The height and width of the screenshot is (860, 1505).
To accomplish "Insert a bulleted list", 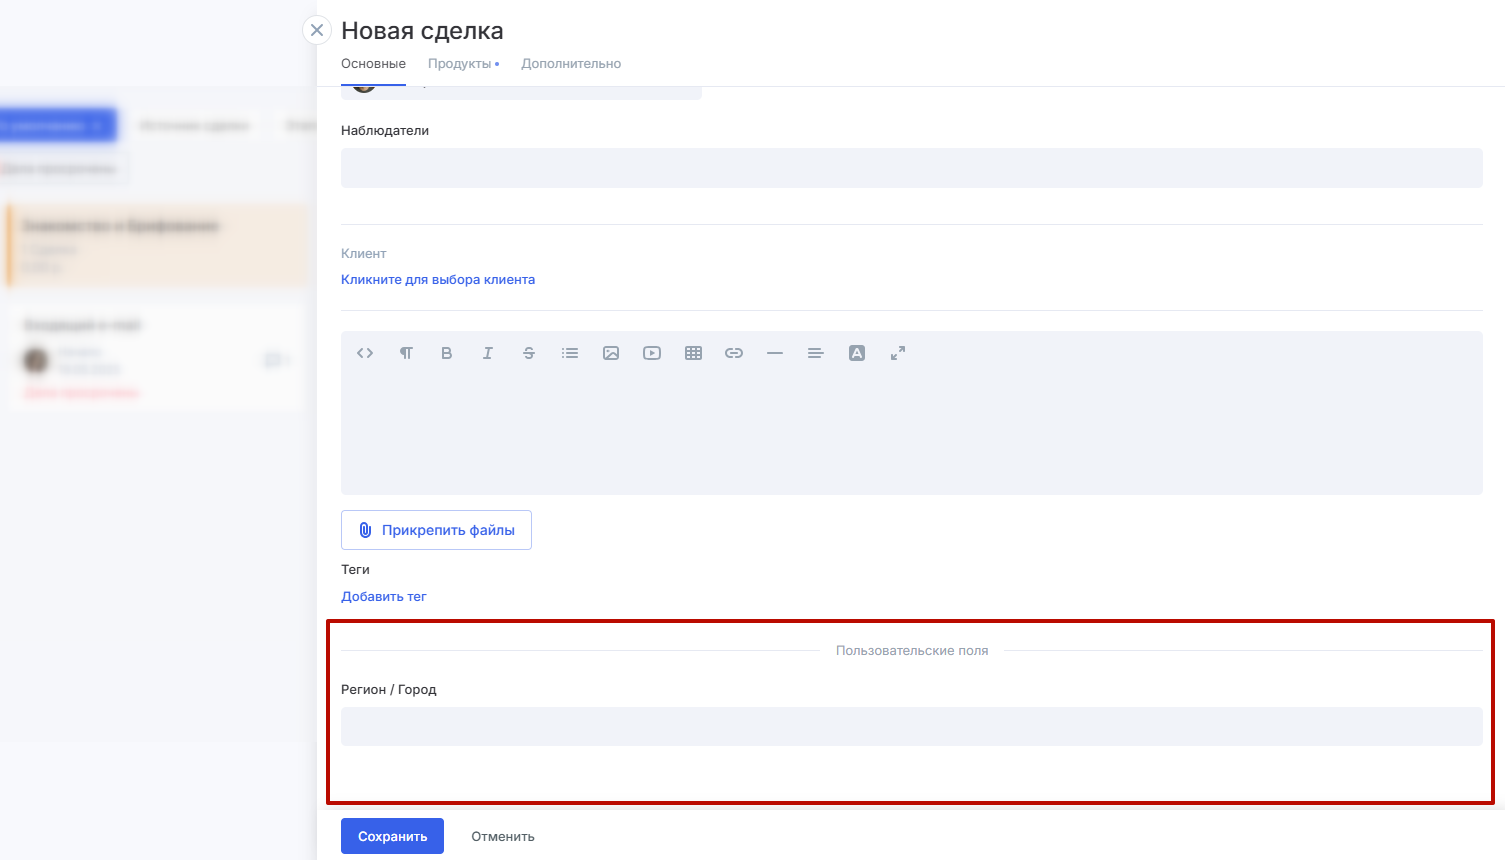I will [x=570, y=353].
